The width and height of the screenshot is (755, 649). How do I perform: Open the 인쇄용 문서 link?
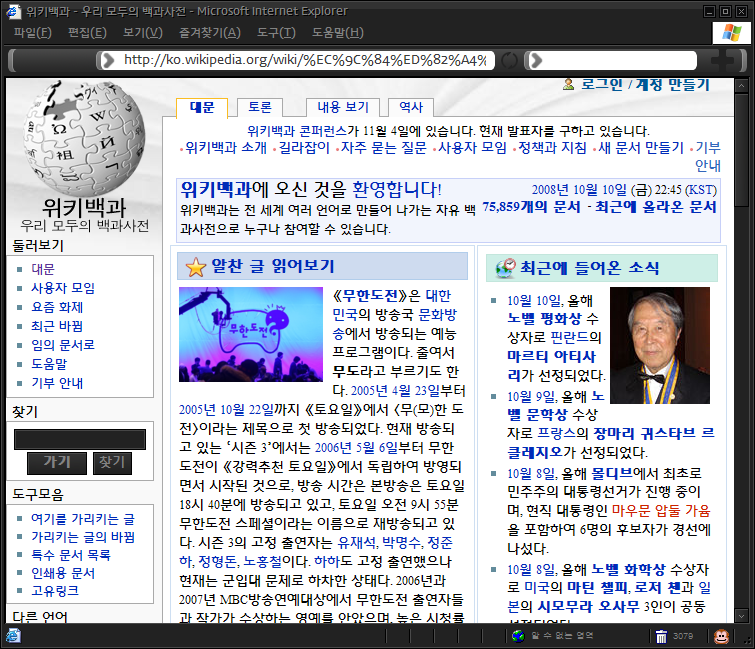click(63, 573)
